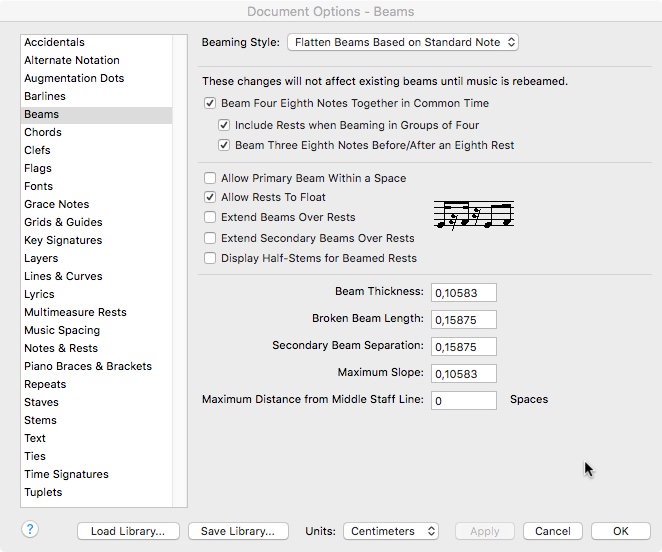The height and width of the screenshot is (552, 662).
Task: Toggle Beam Four Eighth Notes Together checkbox
Action: [210, 103]
